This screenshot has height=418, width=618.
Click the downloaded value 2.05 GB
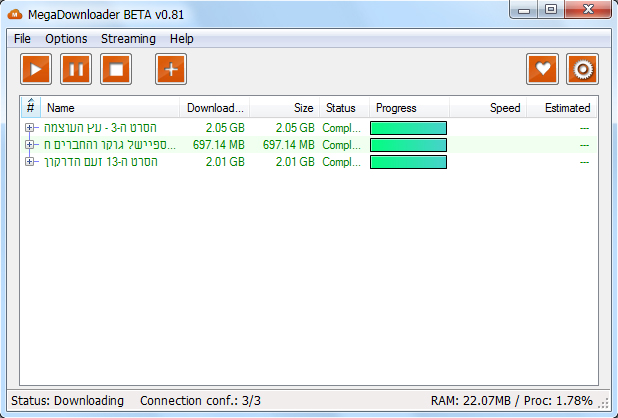coord(225,128)
